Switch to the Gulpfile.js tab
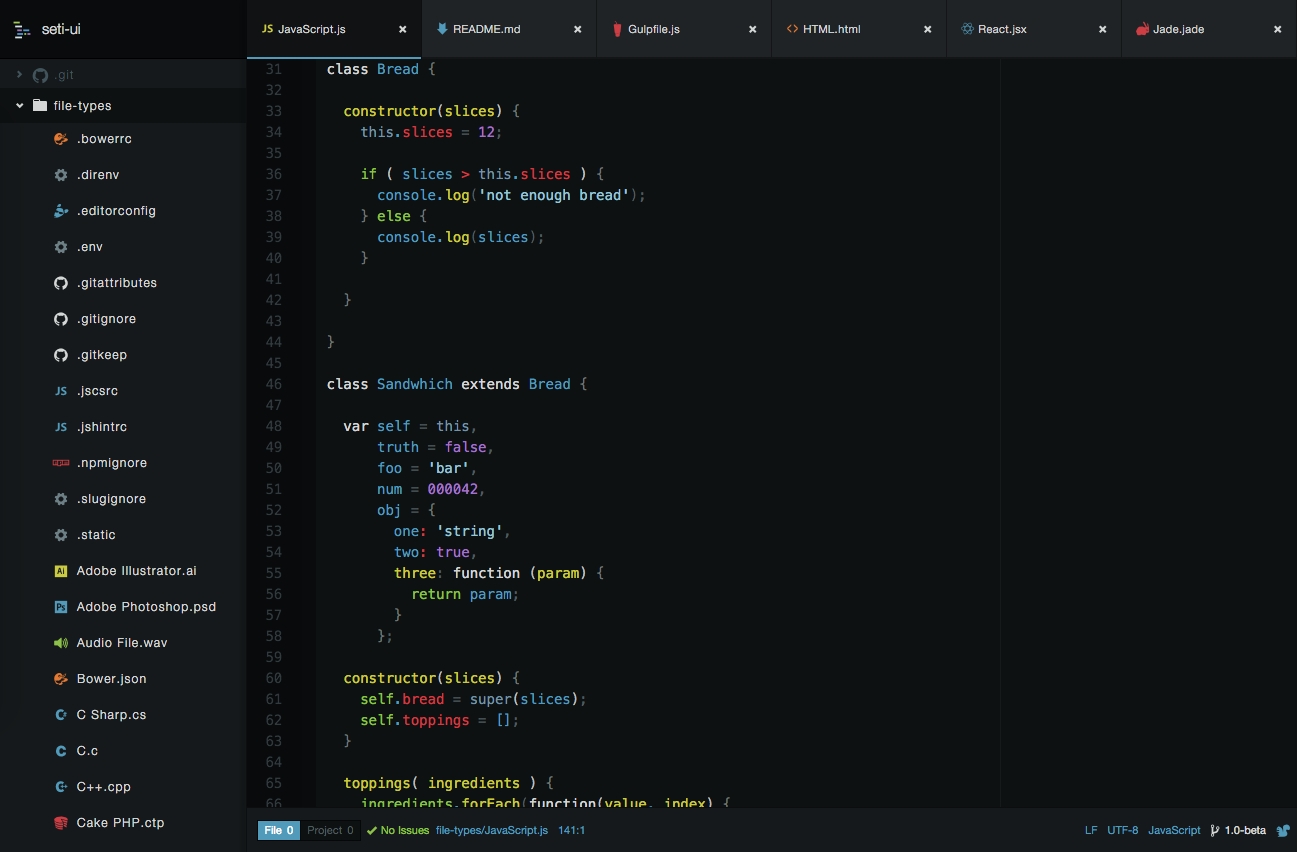 pyautogui.click(x=653, y=29)
